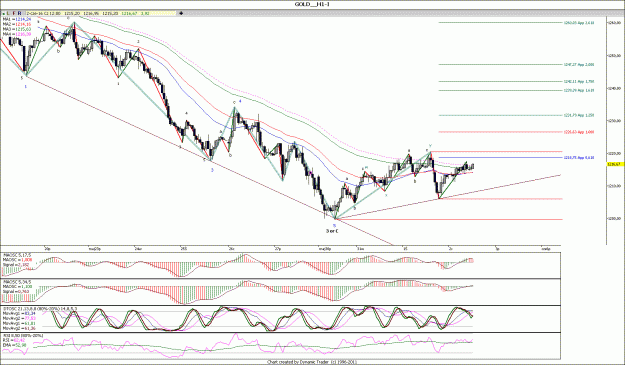Click the '3 or C' wave label
This screenshot has width=625, height=365.
[332, 231]
